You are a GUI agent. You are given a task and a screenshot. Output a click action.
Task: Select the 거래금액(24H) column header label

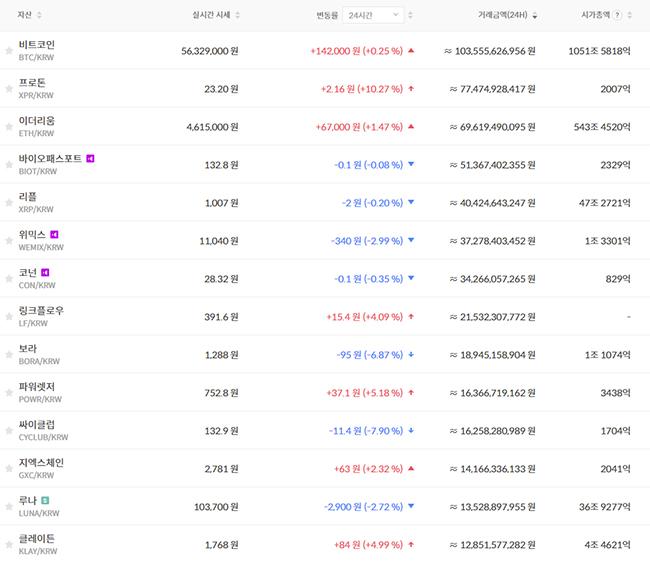503,16
